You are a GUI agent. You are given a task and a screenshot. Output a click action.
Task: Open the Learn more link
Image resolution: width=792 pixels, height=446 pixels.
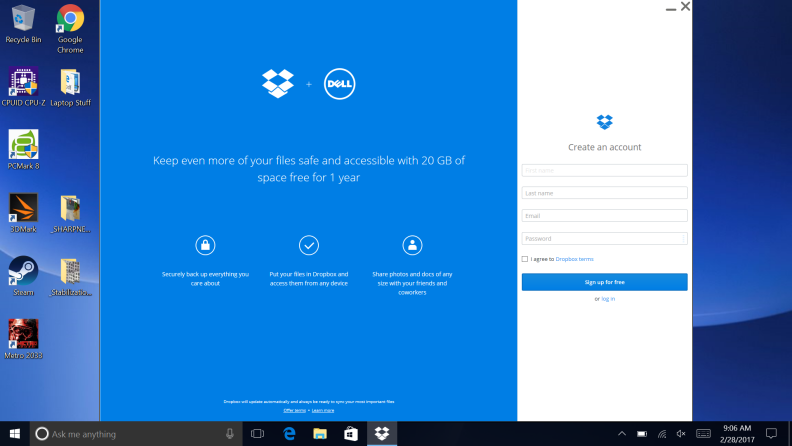pos(323,410)
